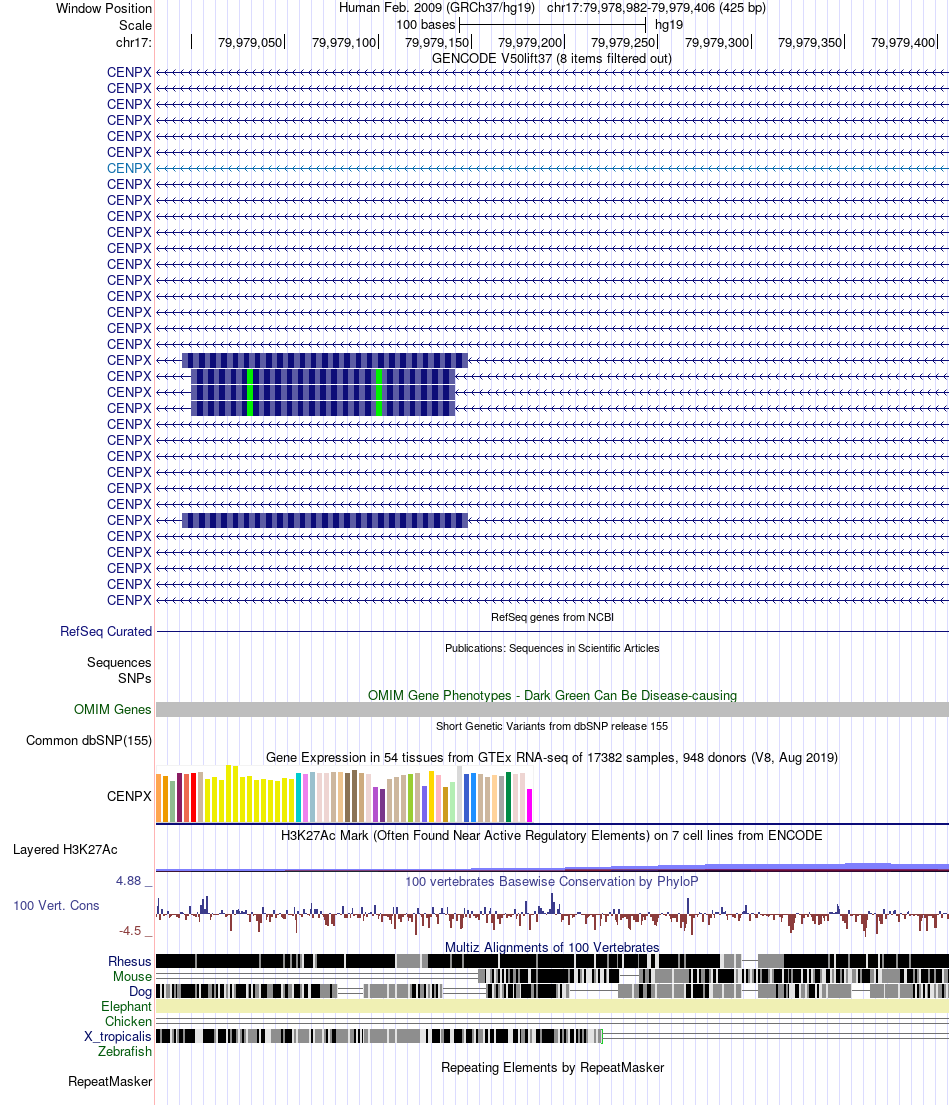Select the light-blue highlighted CENPX transcript label
This screenshot has height=1105, width=950.
pyautogui.click(x=129, y=168)
